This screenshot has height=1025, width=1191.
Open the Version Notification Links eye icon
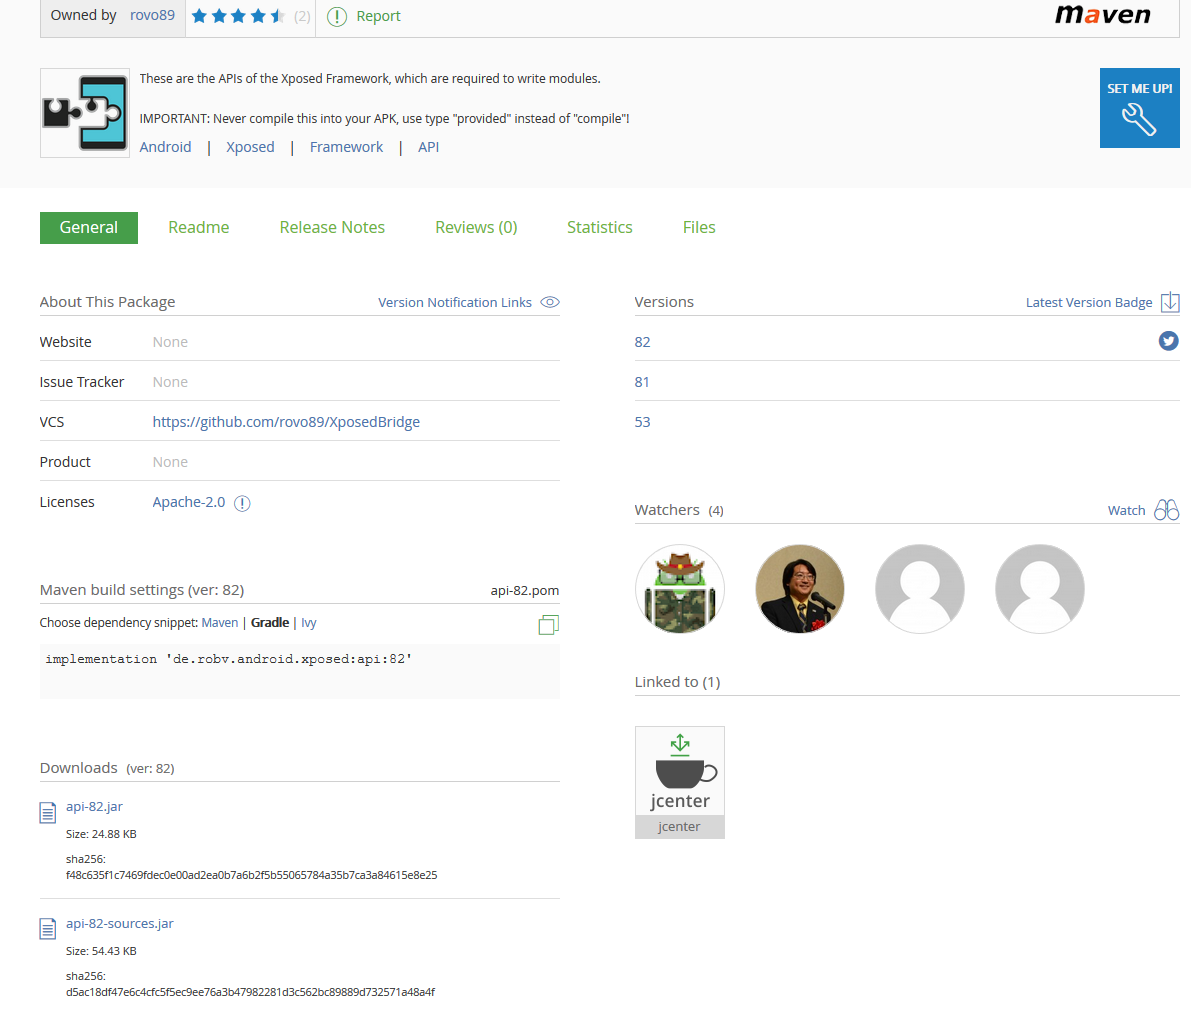tap(550, 302)
